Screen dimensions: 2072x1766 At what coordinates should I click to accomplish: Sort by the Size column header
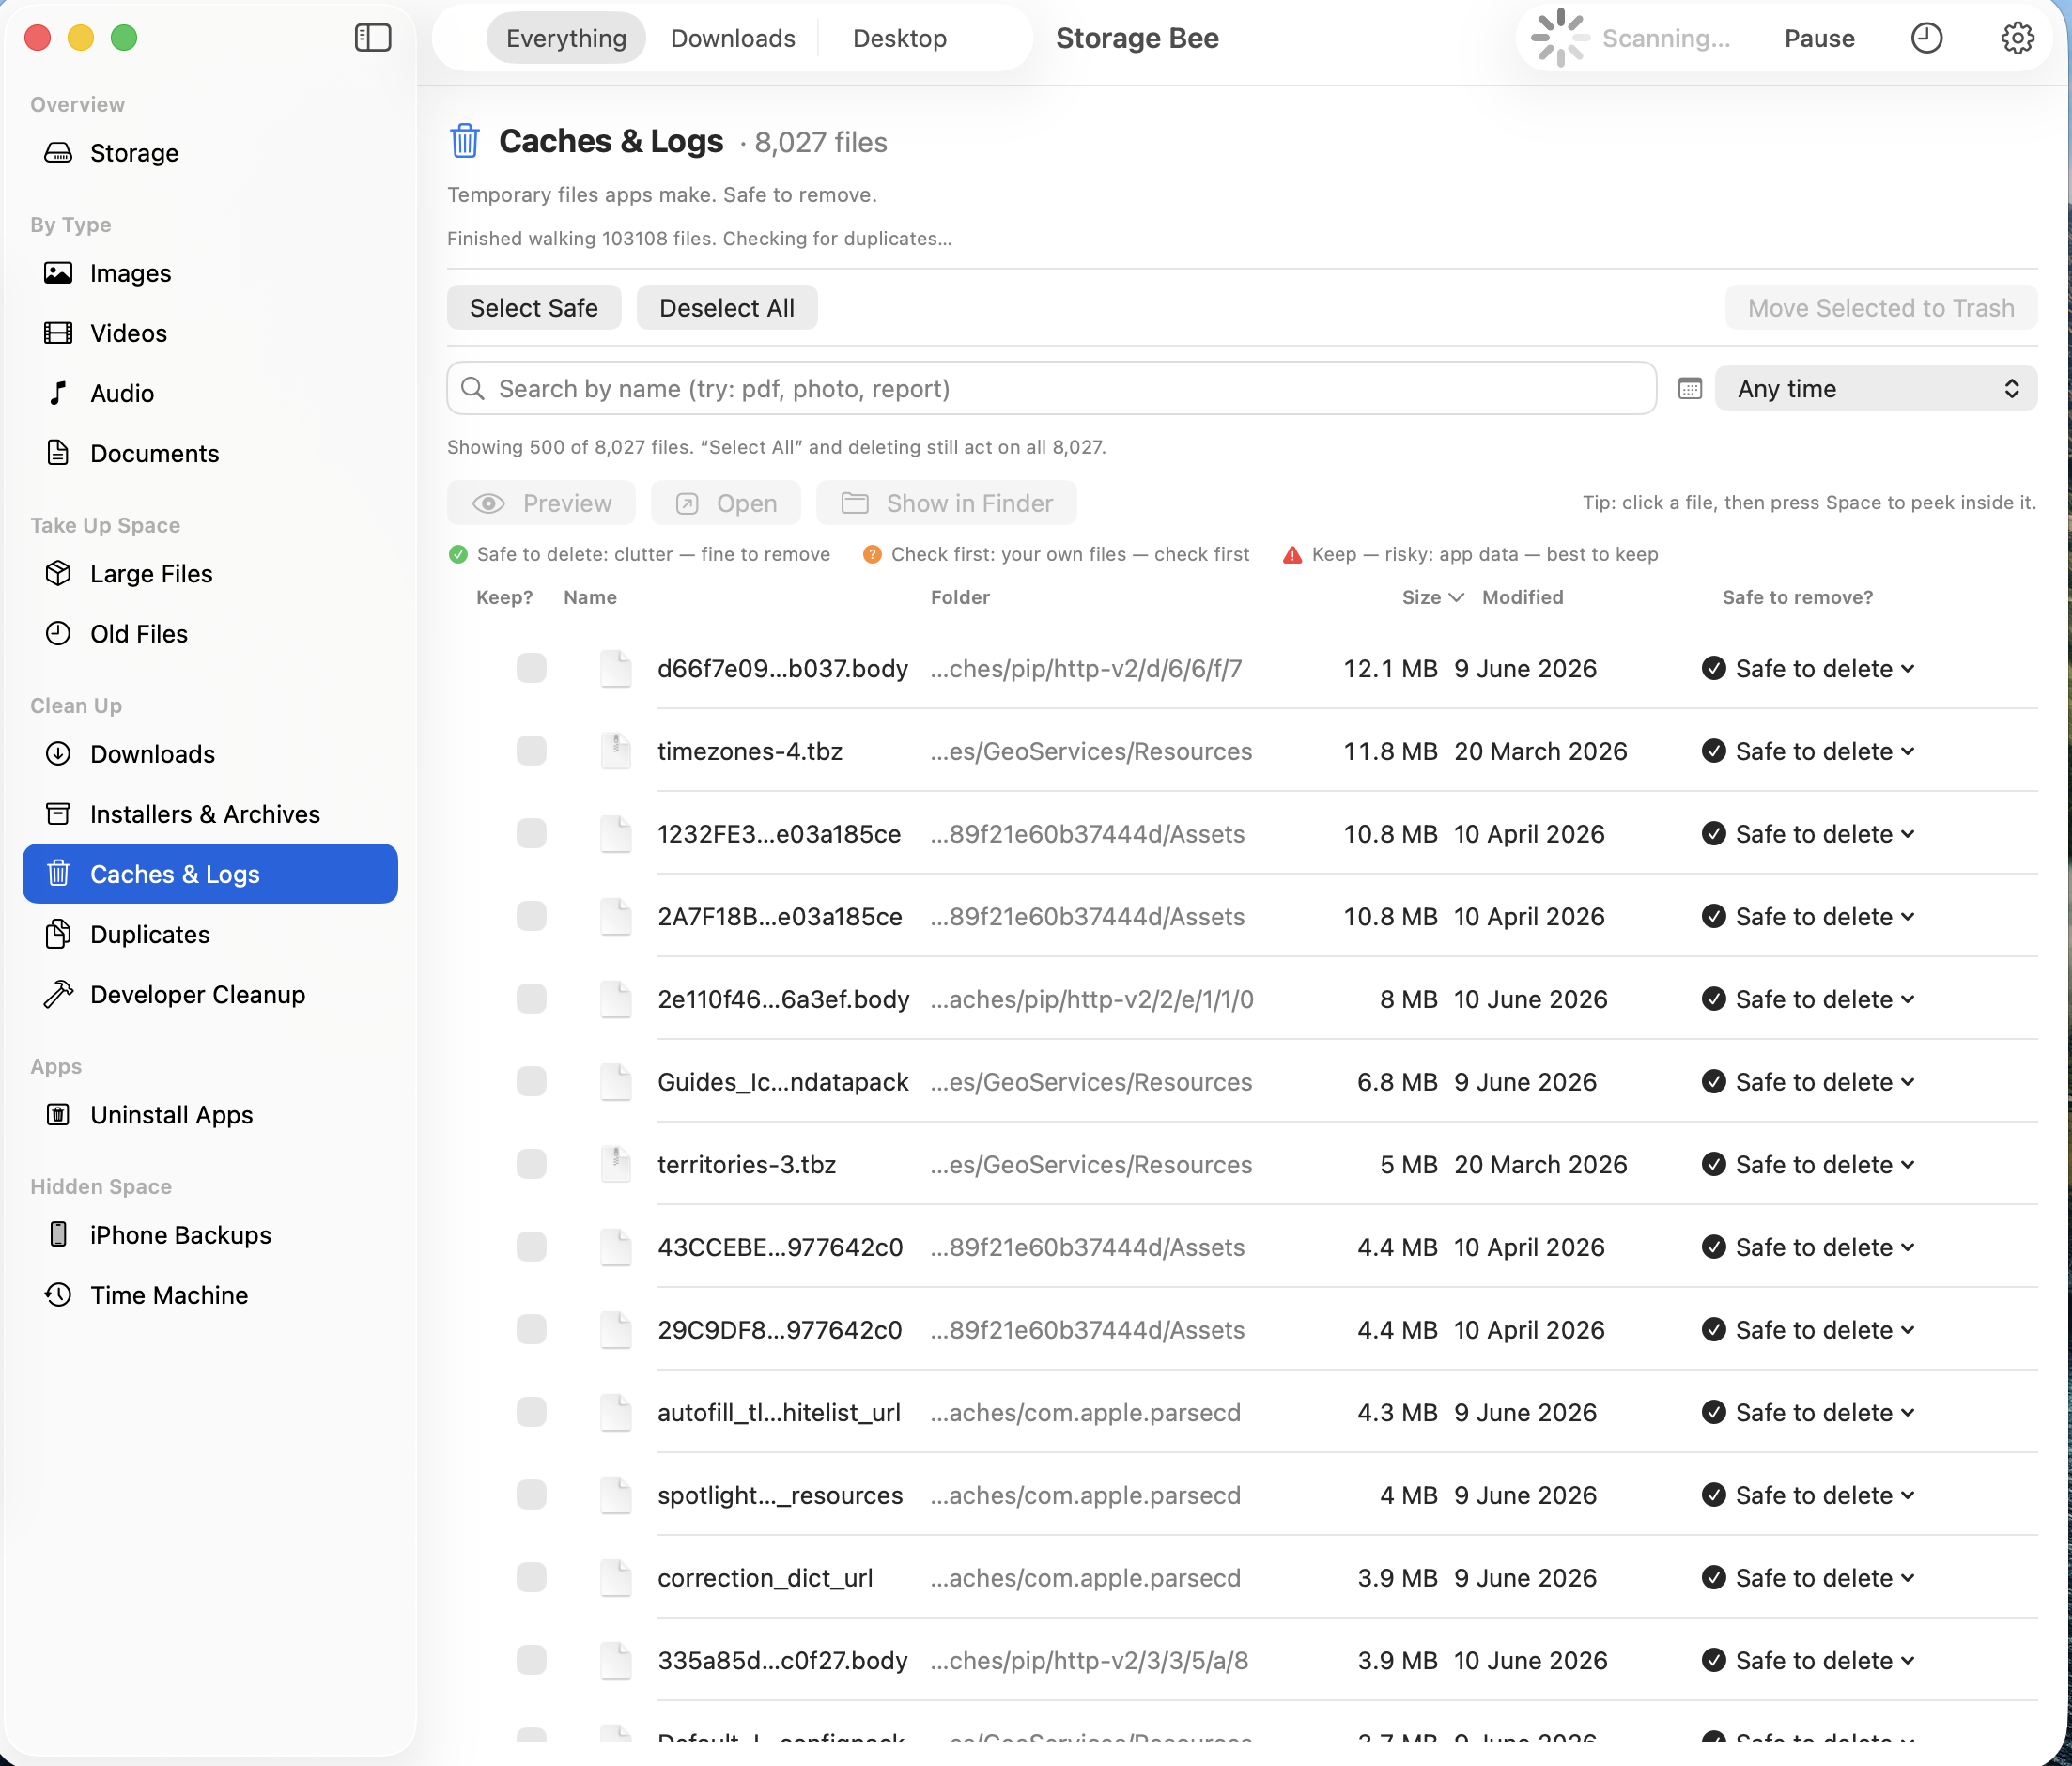[1432, 597]
